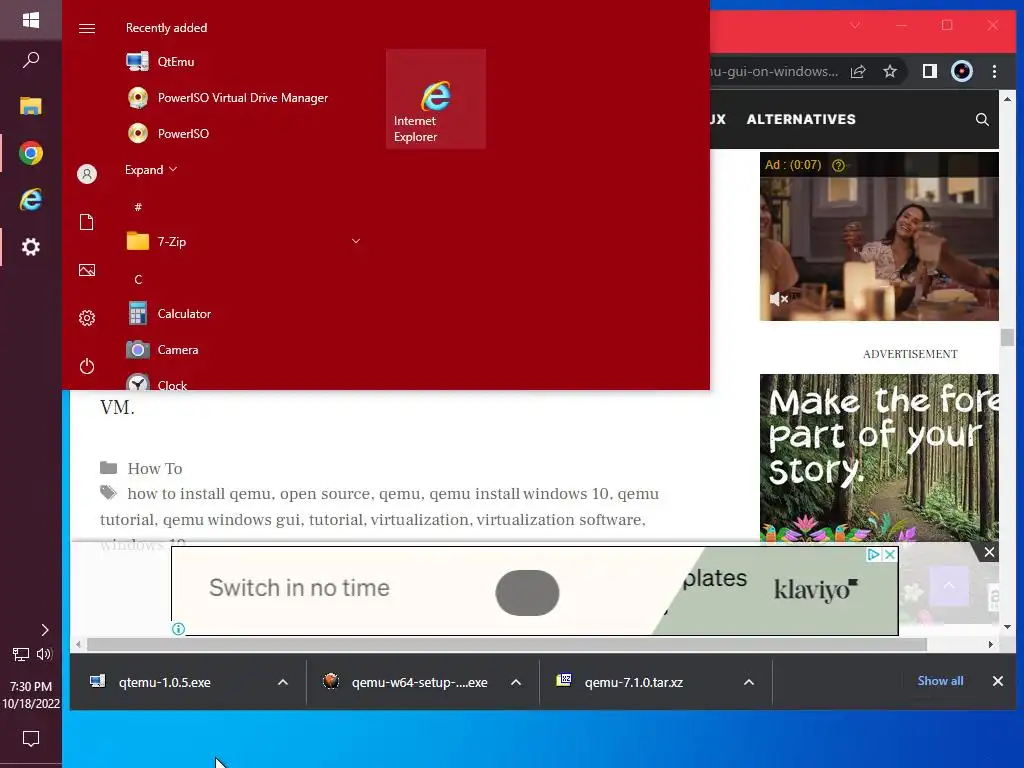The width and height of the screenshot is (1024, 768).
Task: Open the Settings gear on the taskbar
Action: (31, 247)
